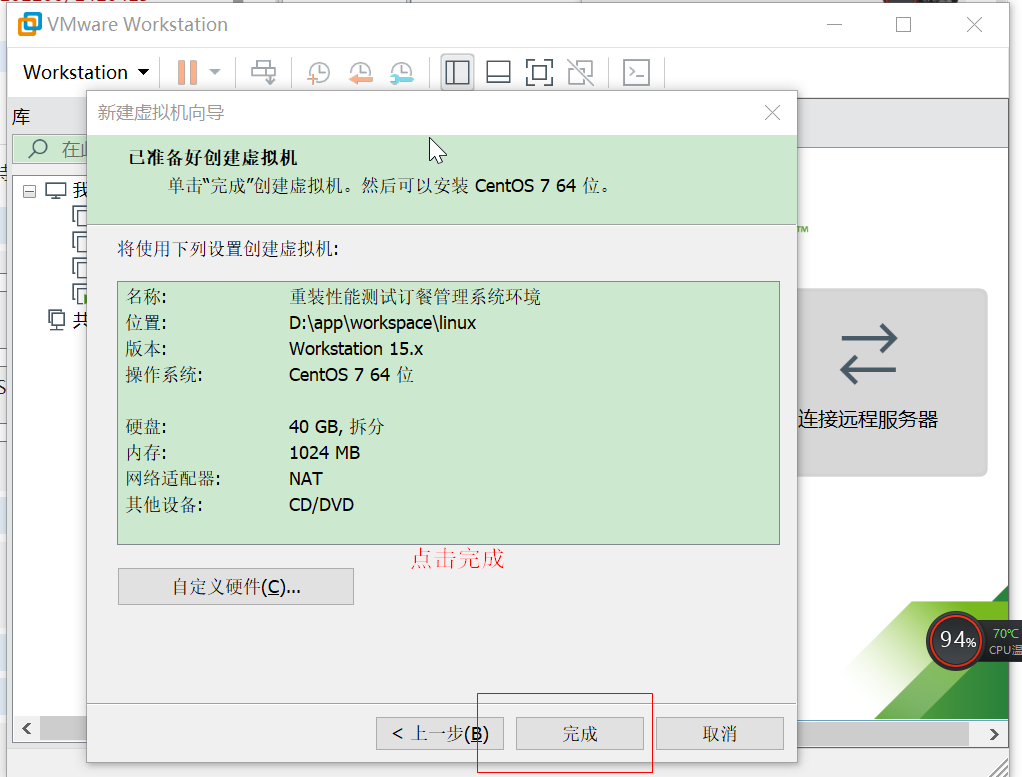
Task: Click the VMware Workstation logo icon
Action: (29, 24)
